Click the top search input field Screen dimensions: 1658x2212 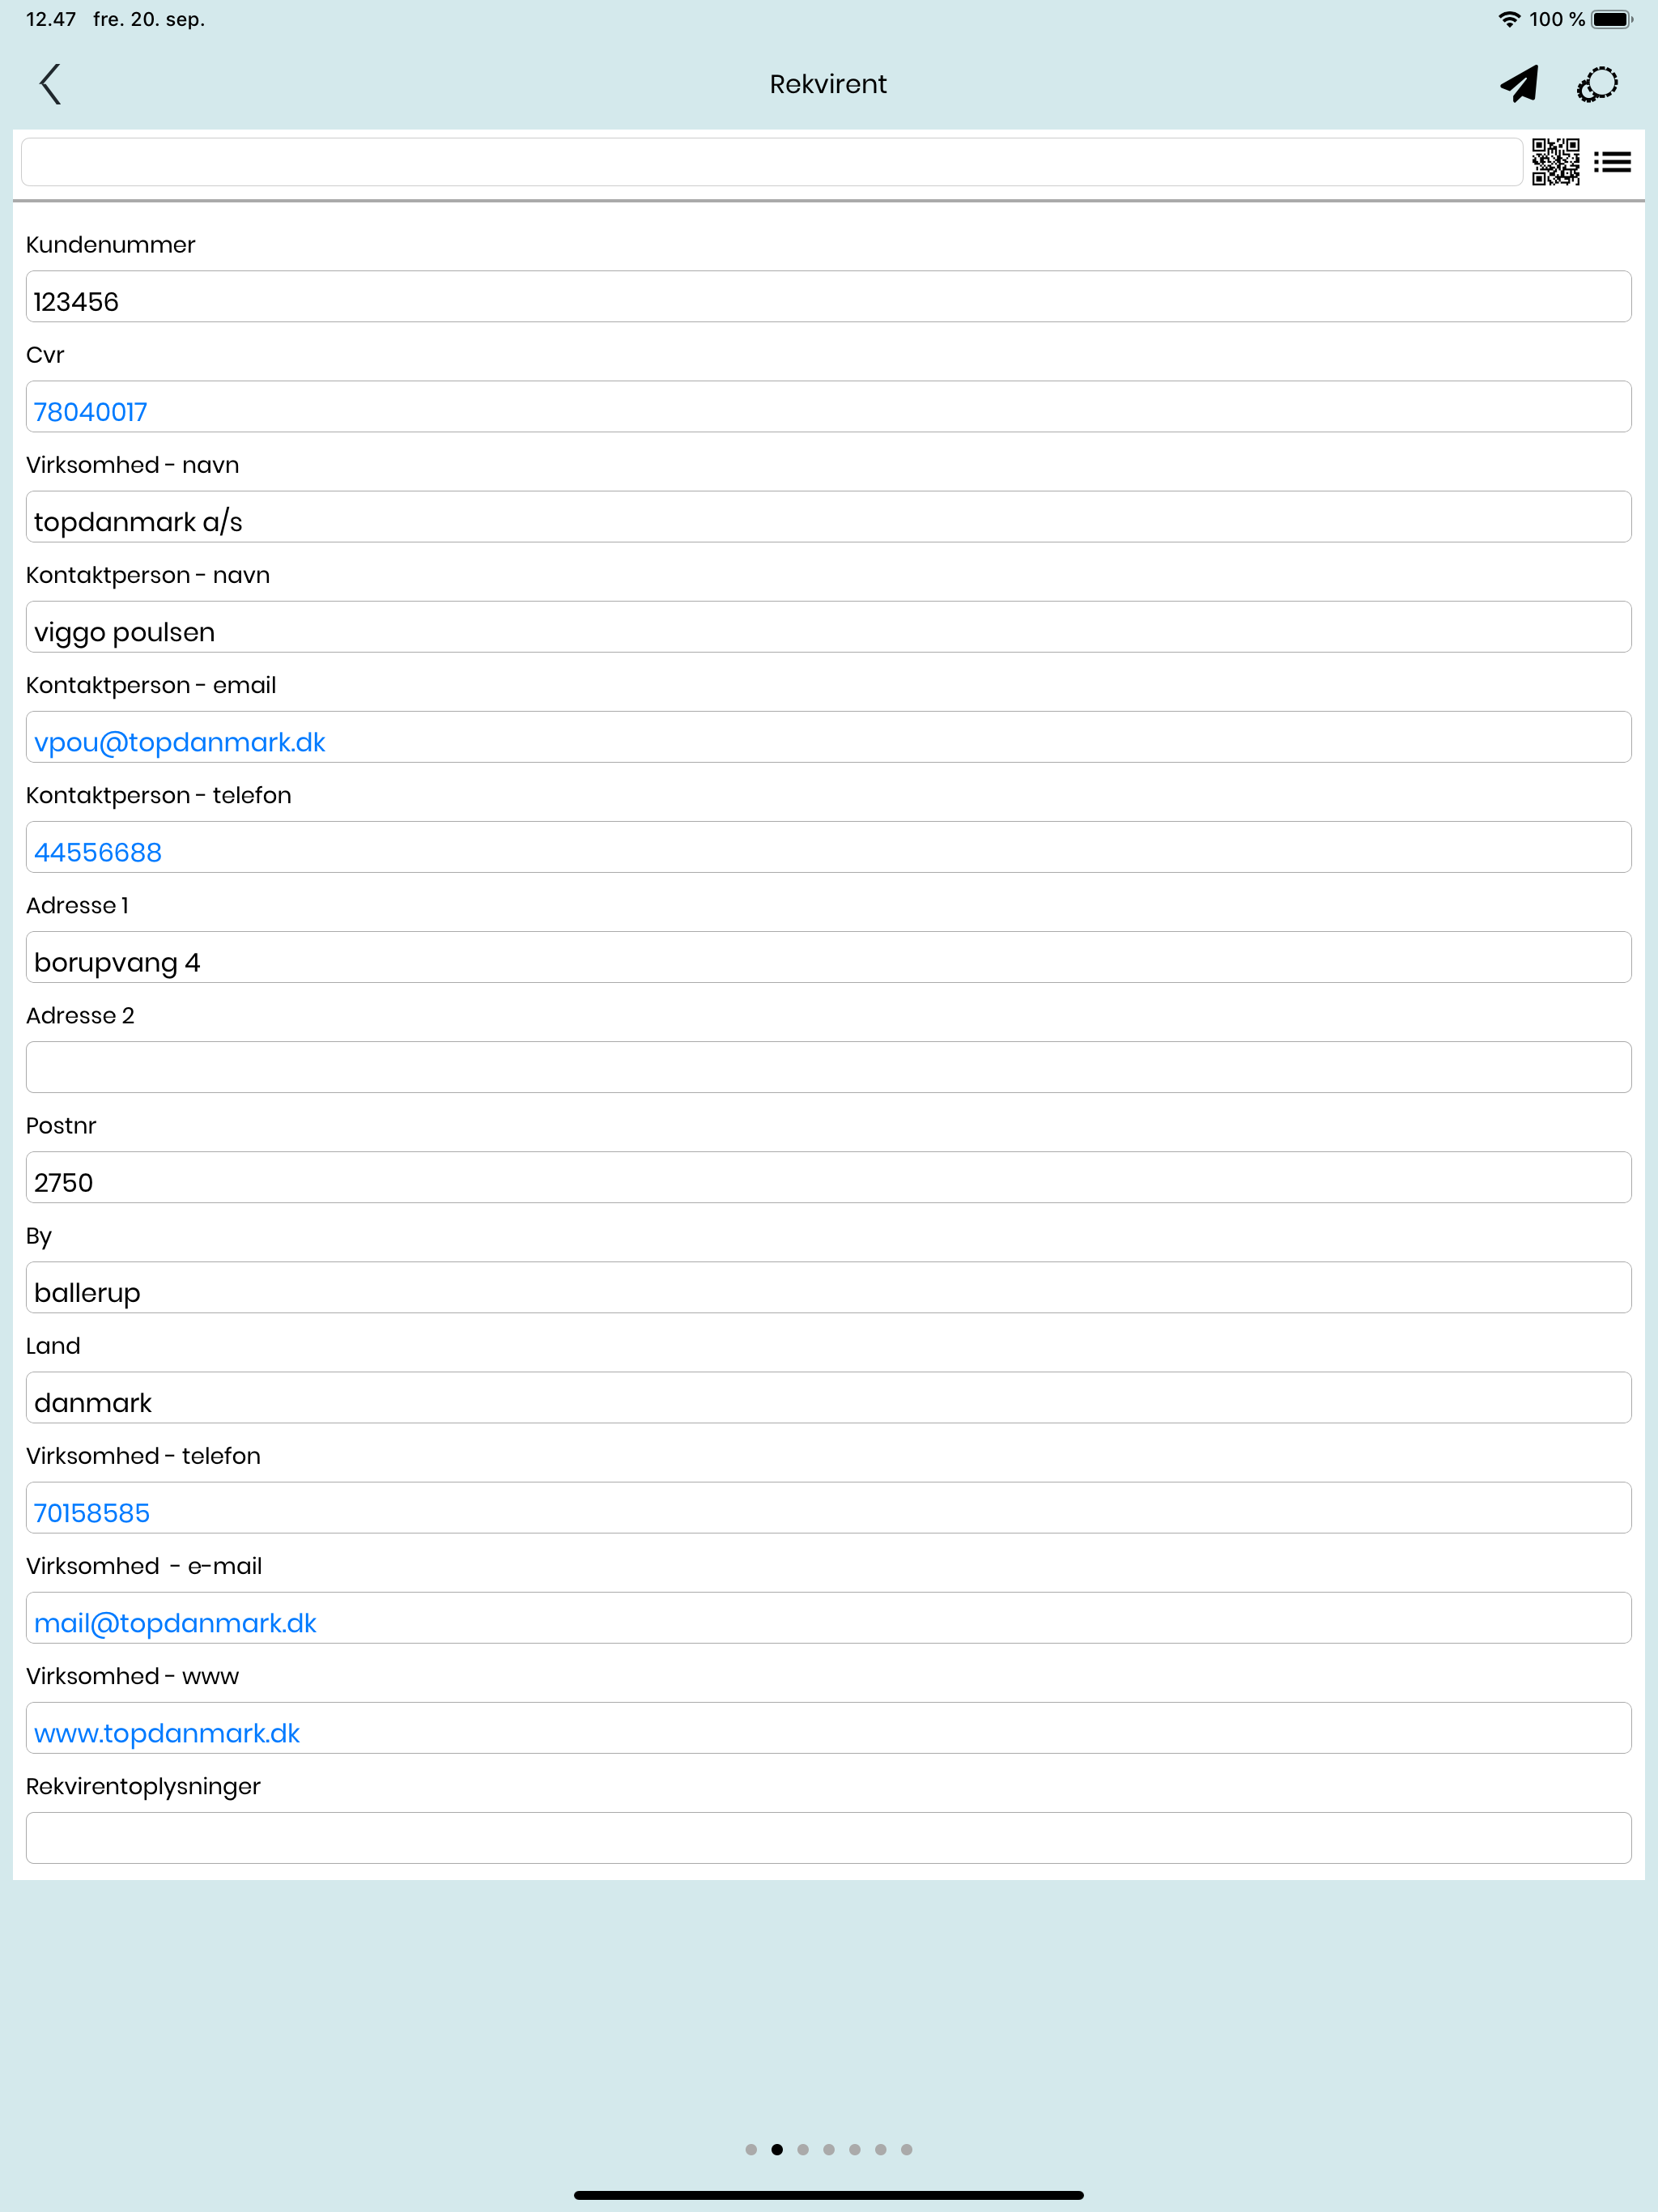pyautogui.click(x=771, y=162)
